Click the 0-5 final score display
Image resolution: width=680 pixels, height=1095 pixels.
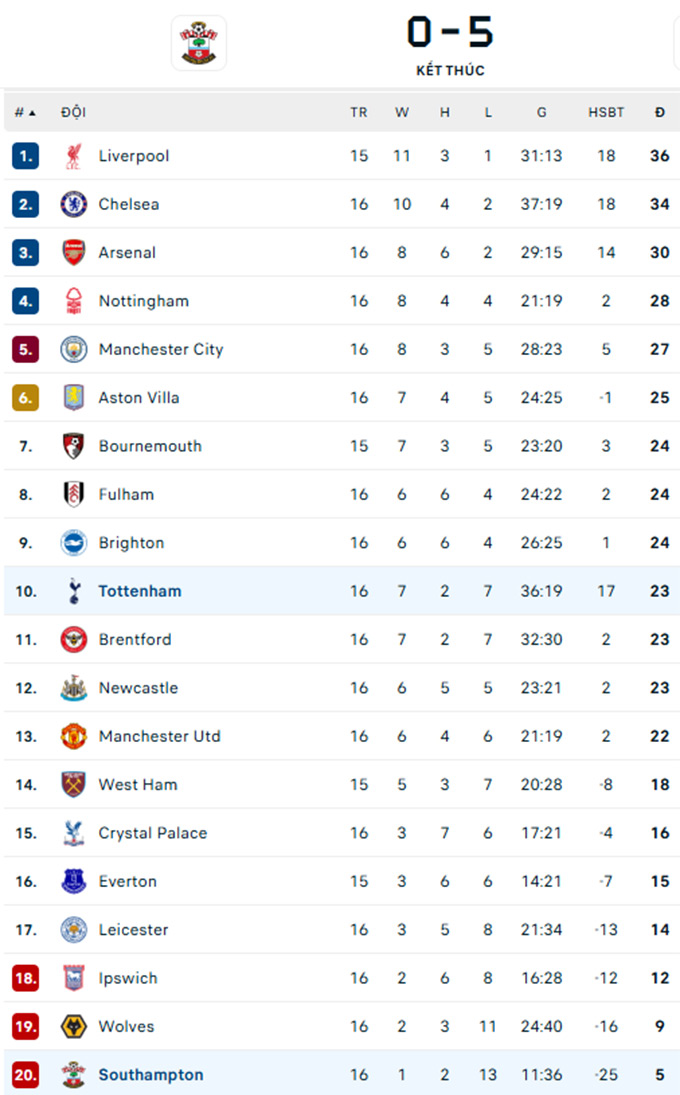pos(450,32)
